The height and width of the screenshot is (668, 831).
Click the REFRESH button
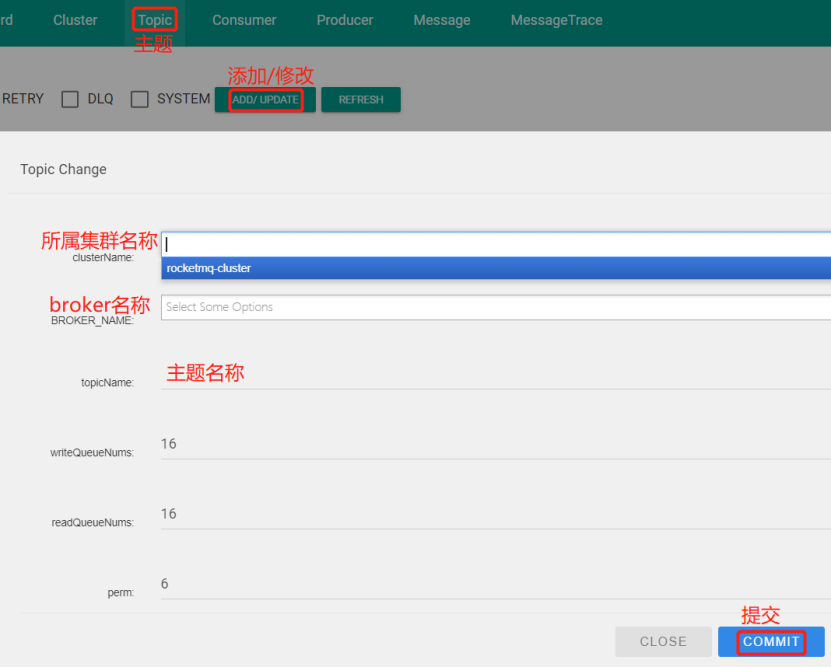click(361, 100)
